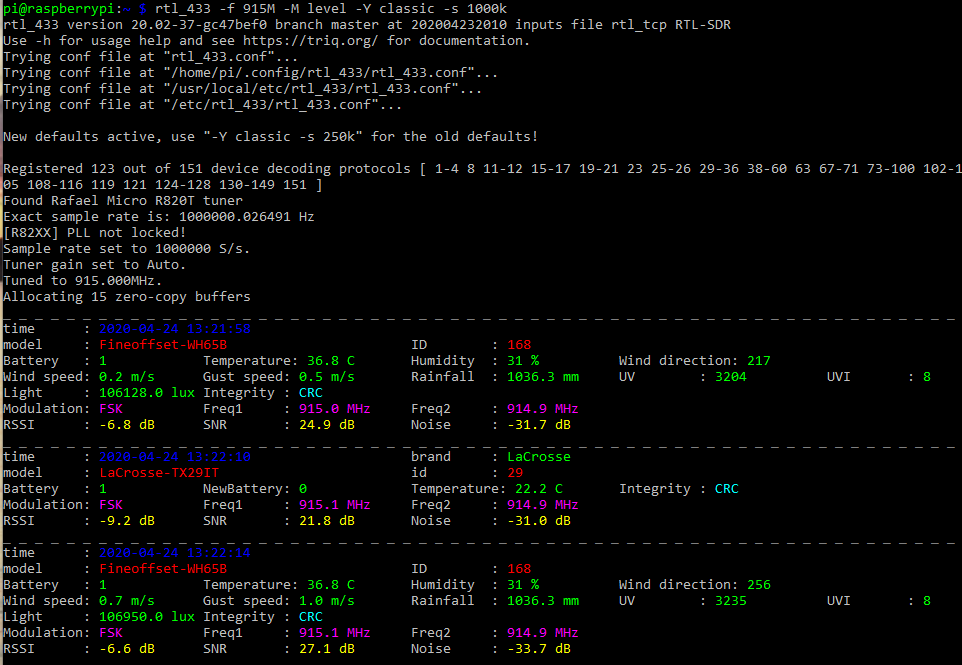
Task: Click the rtl_433 version 20.02-37-gc47bef0 text
Action: tap(135, 25)
